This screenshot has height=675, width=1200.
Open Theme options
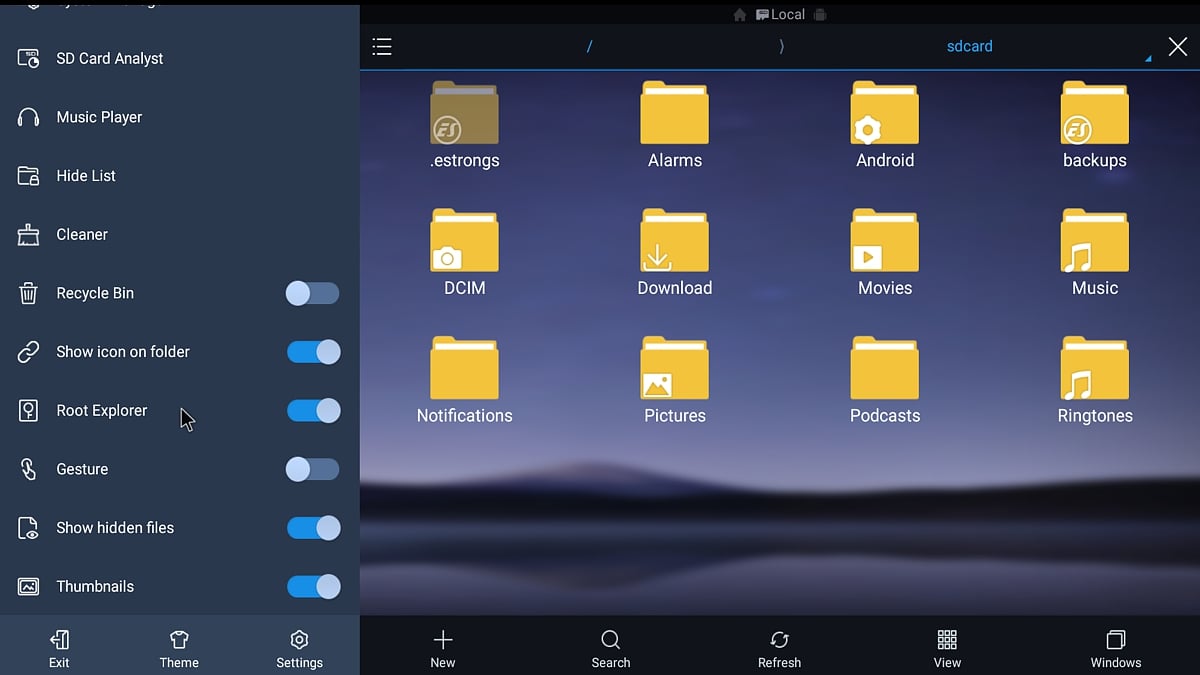tap(179, 648)
